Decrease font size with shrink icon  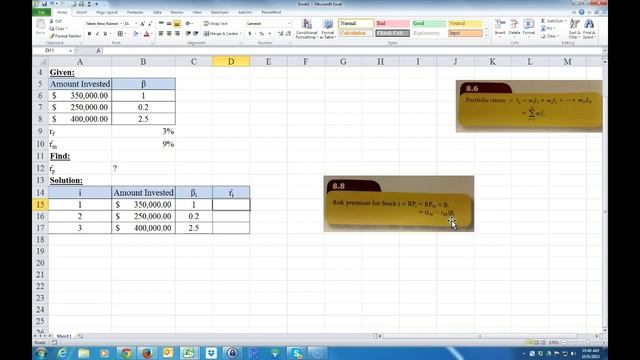point(150,24)
